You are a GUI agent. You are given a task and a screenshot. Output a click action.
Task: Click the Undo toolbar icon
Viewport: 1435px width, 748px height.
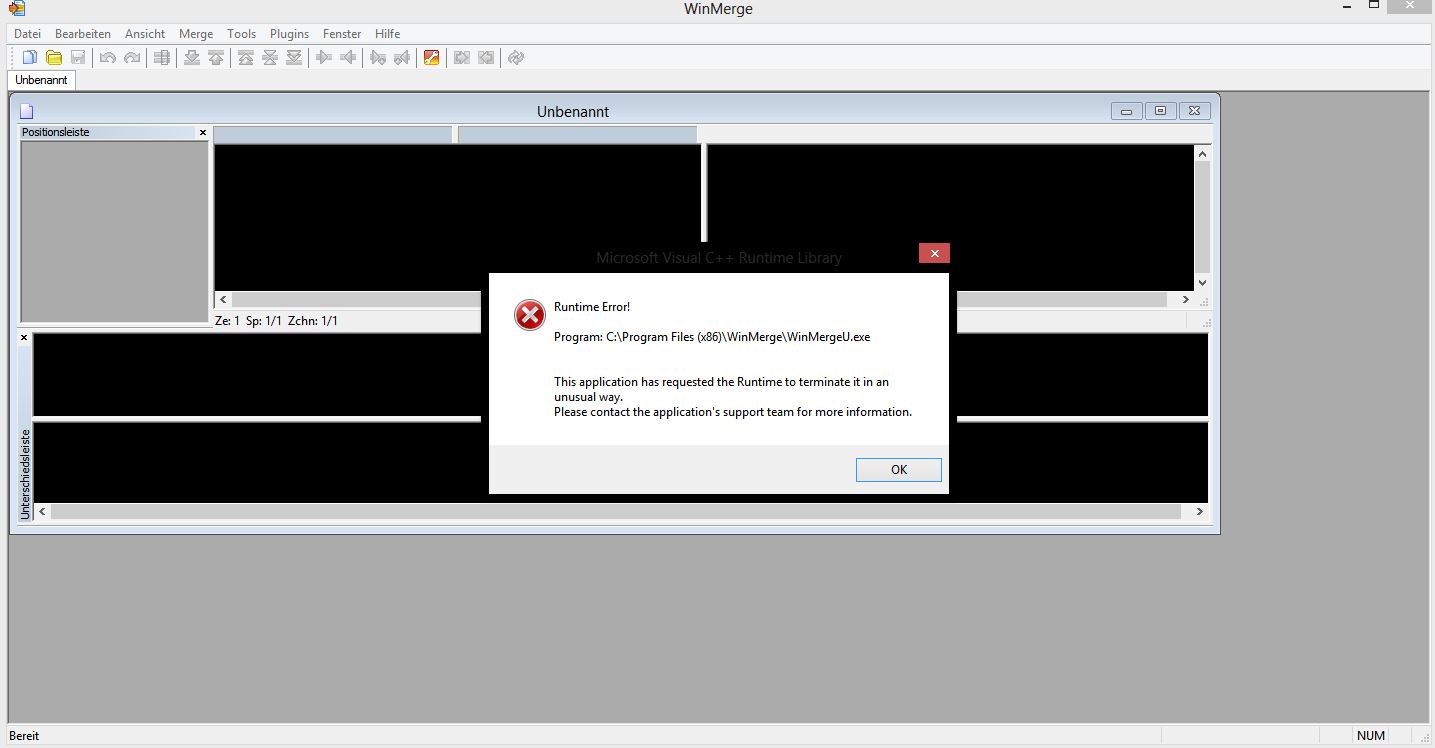[x=108, y=58]
